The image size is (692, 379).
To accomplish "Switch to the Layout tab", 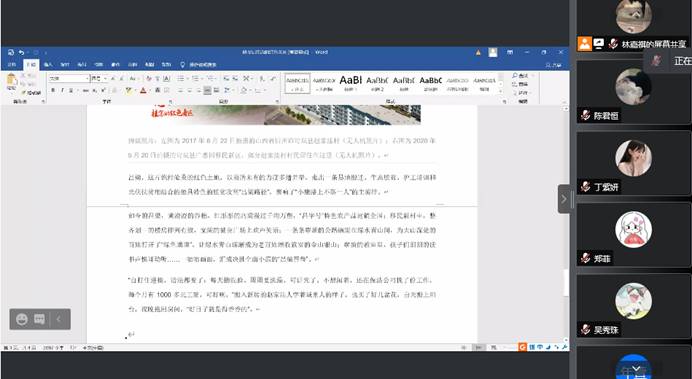I will click(82, 64).
